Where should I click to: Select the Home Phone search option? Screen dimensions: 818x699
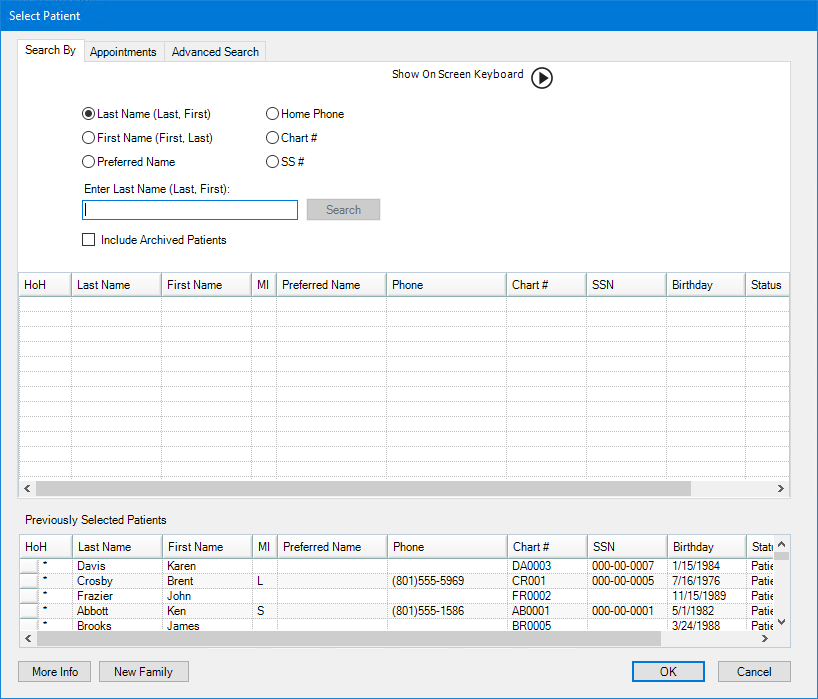(x=273, y=114)
